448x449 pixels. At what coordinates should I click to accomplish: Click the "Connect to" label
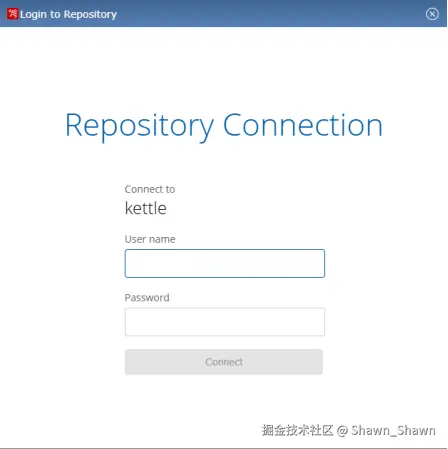pyautogui.click(x=150, y=189)
